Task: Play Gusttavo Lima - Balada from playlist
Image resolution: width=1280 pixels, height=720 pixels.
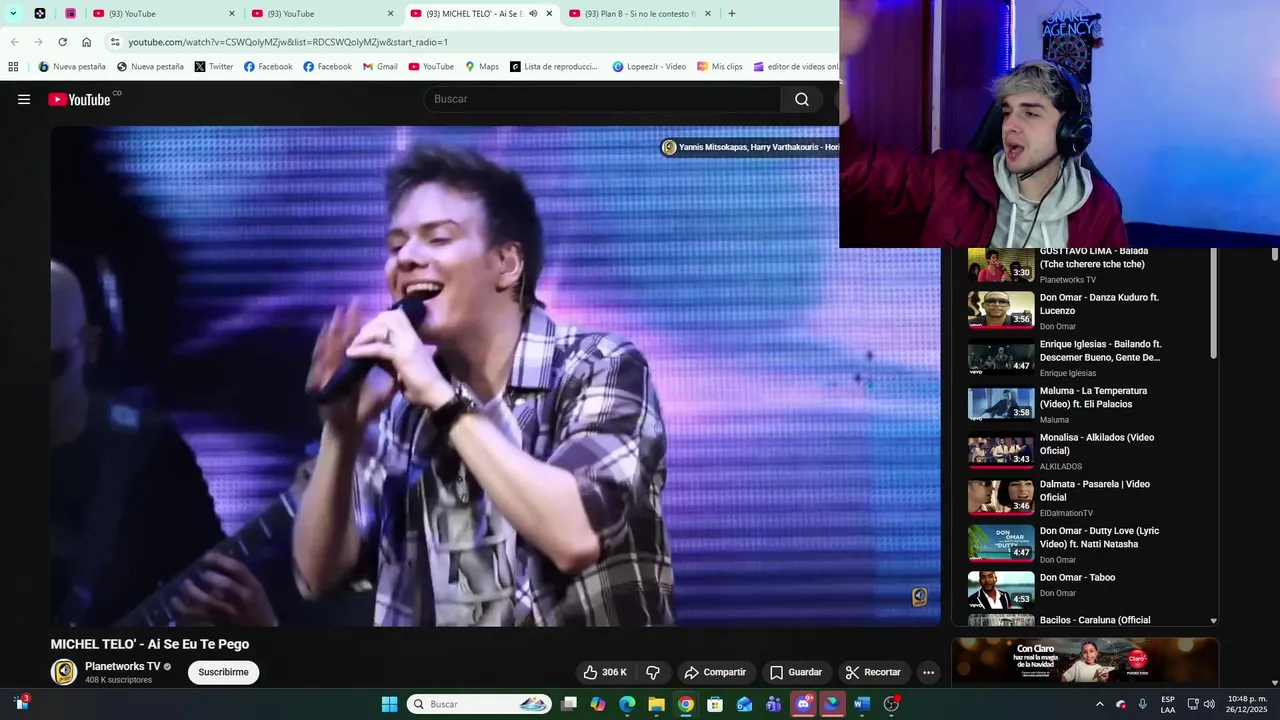Action: pyautogui.click(x=1086, y=265)
